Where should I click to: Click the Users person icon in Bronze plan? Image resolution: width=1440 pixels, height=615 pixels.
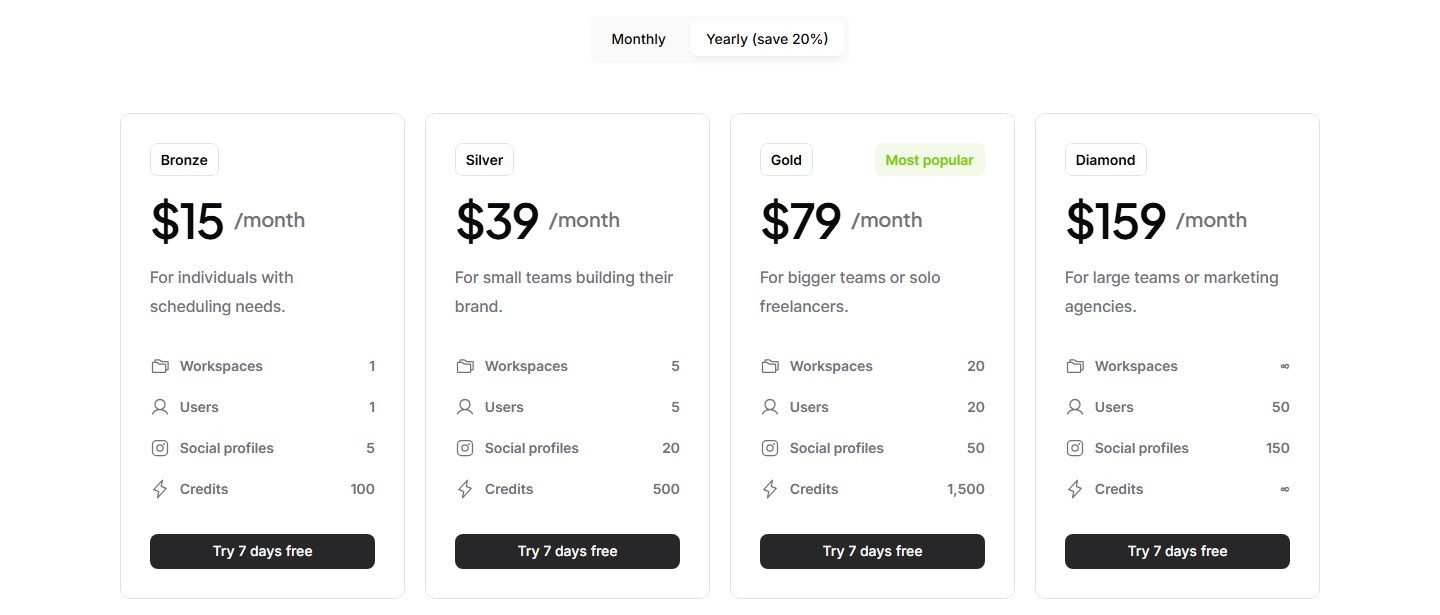pyautogui.click(x=160, y=407)
